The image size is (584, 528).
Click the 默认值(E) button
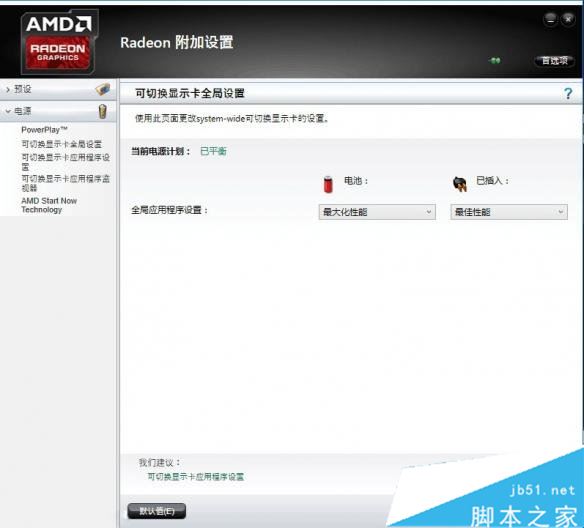pyautogui.click(x=156, y=511)
